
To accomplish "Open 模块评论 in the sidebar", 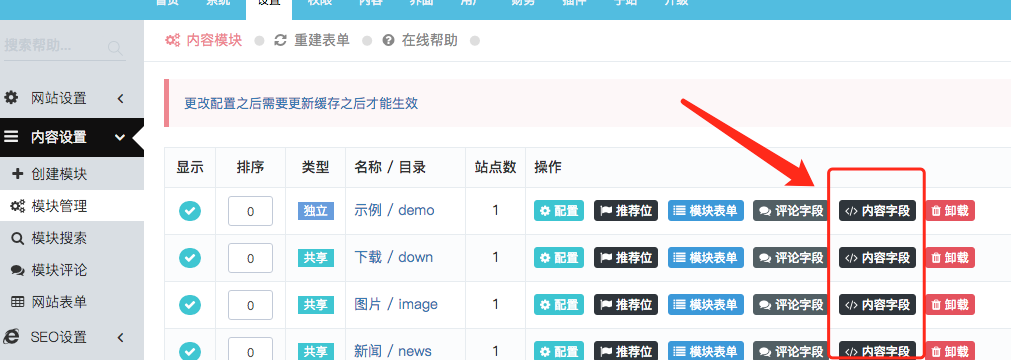I will 59,270.
